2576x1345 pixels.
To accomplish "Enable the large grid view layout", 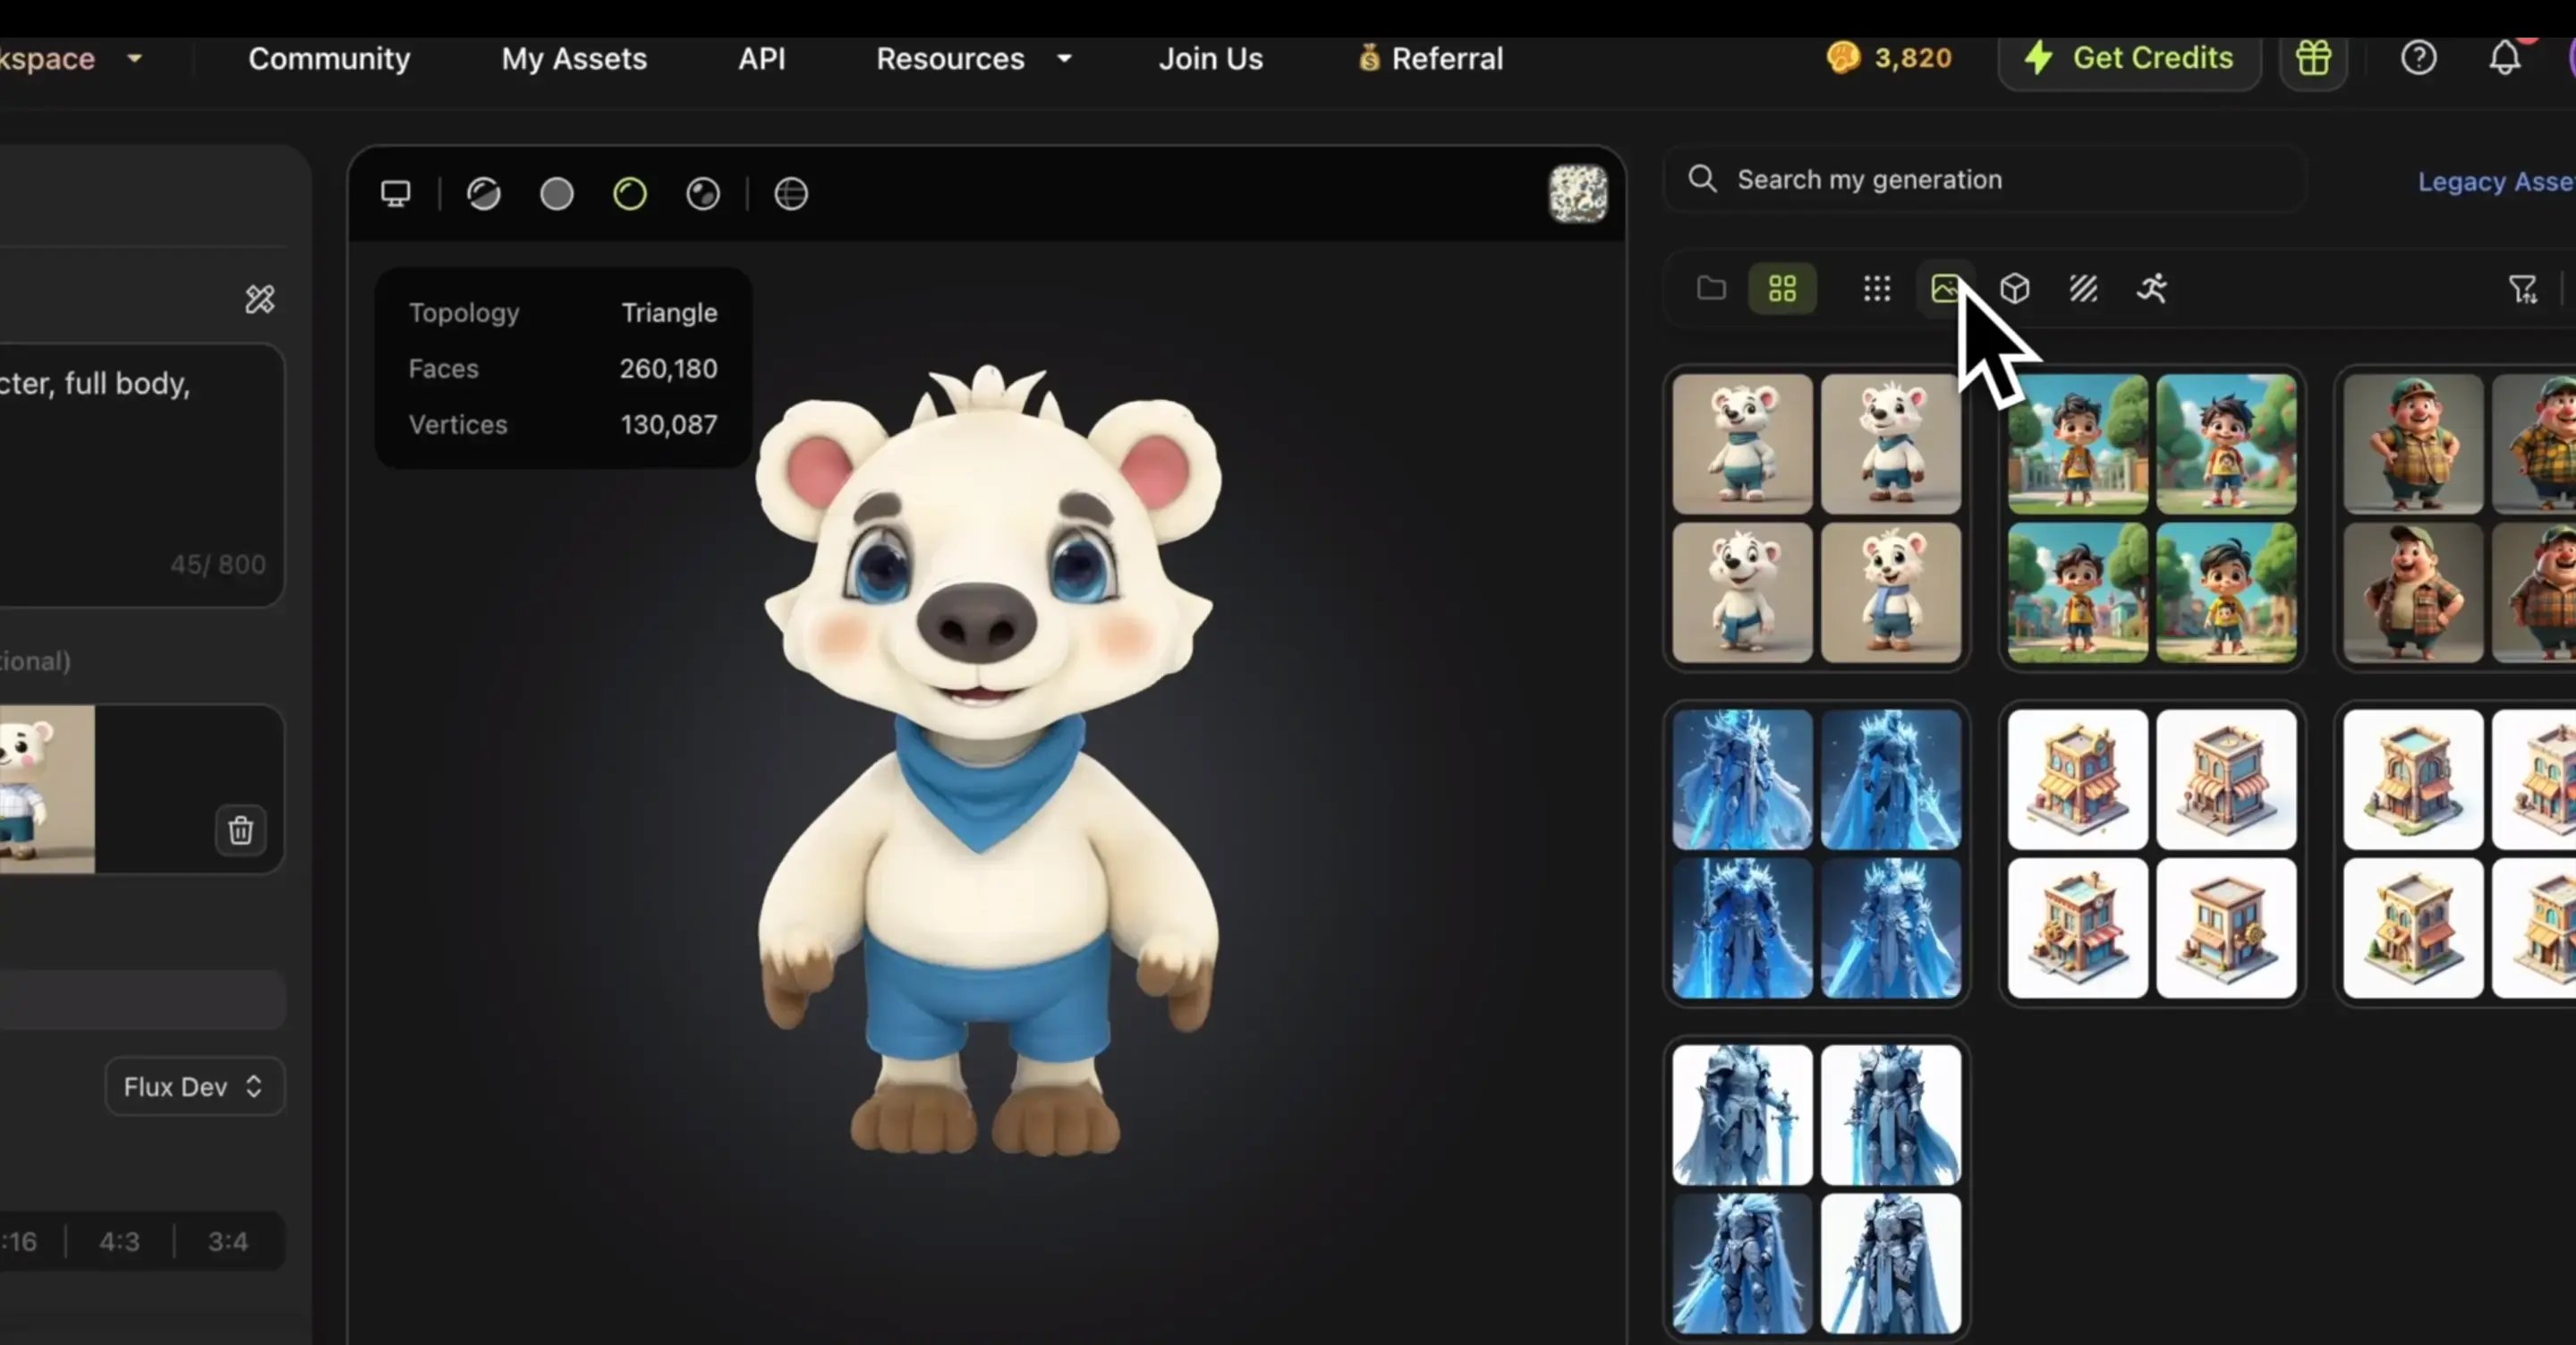I will [1782, 289].
